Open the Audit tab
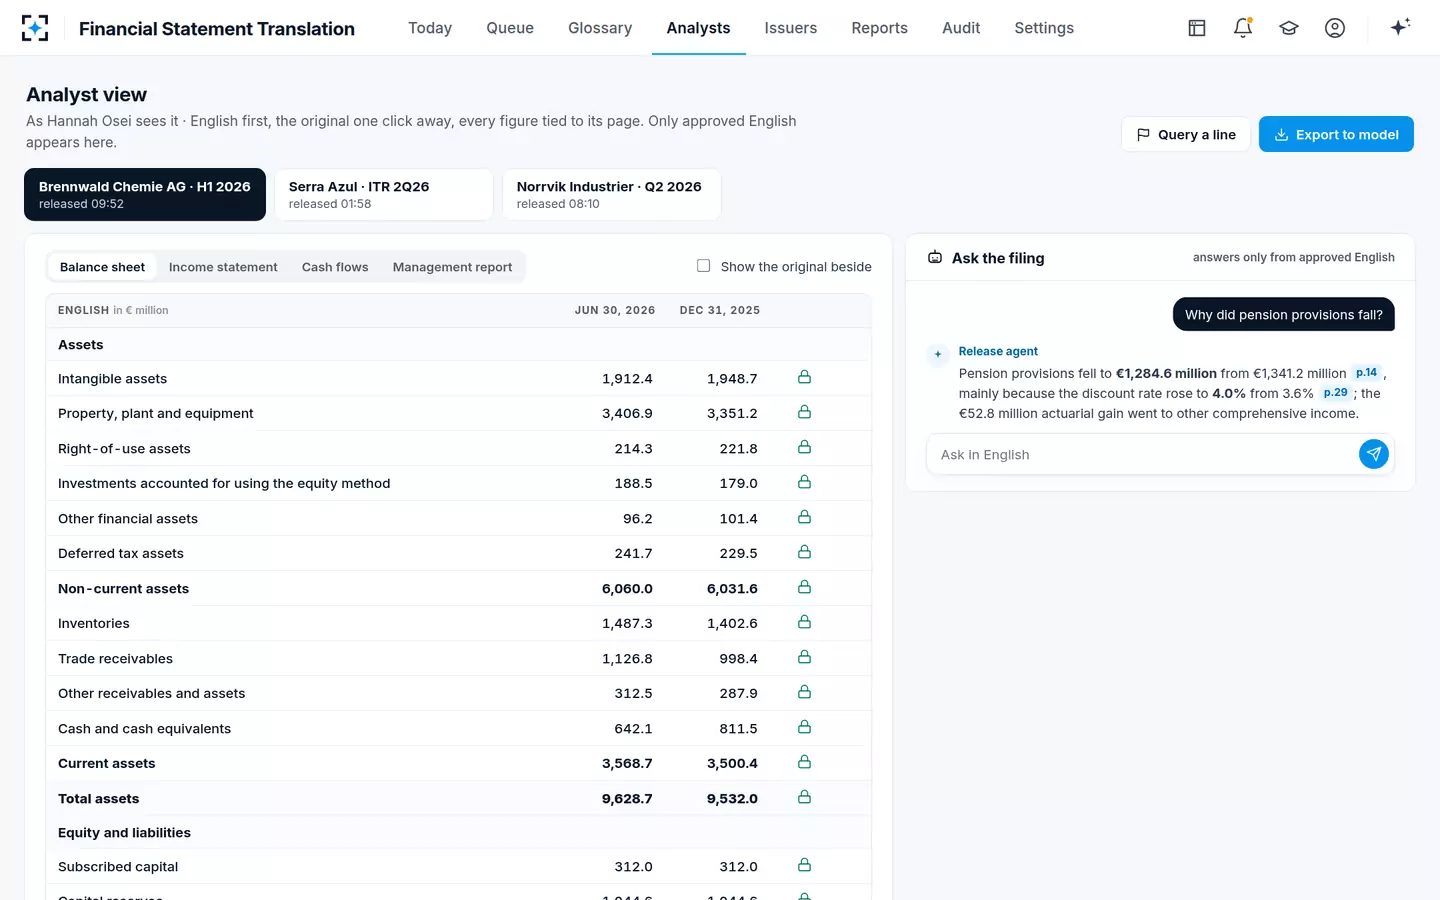 click(961, 28)
